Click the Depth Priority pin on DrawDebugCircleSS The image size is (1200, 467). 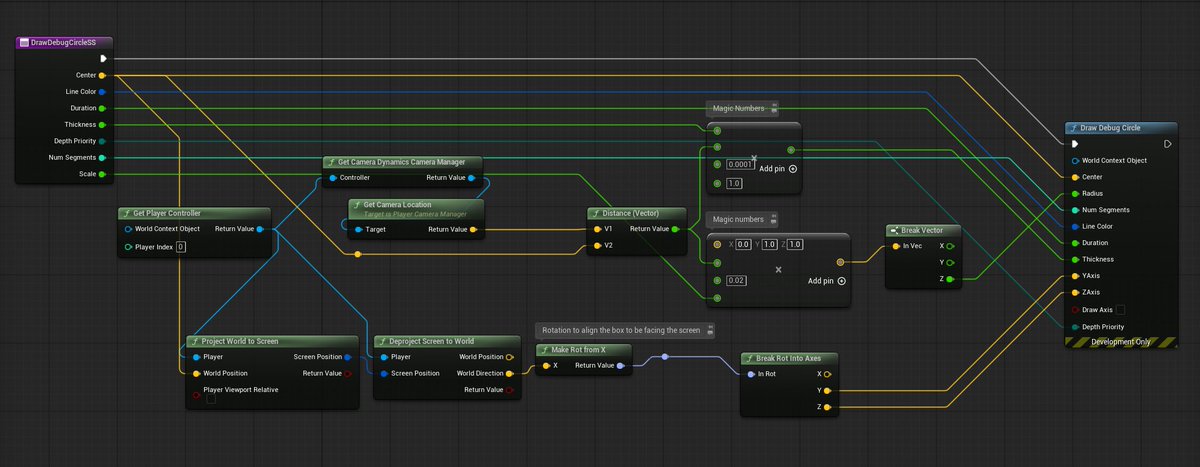103,141
